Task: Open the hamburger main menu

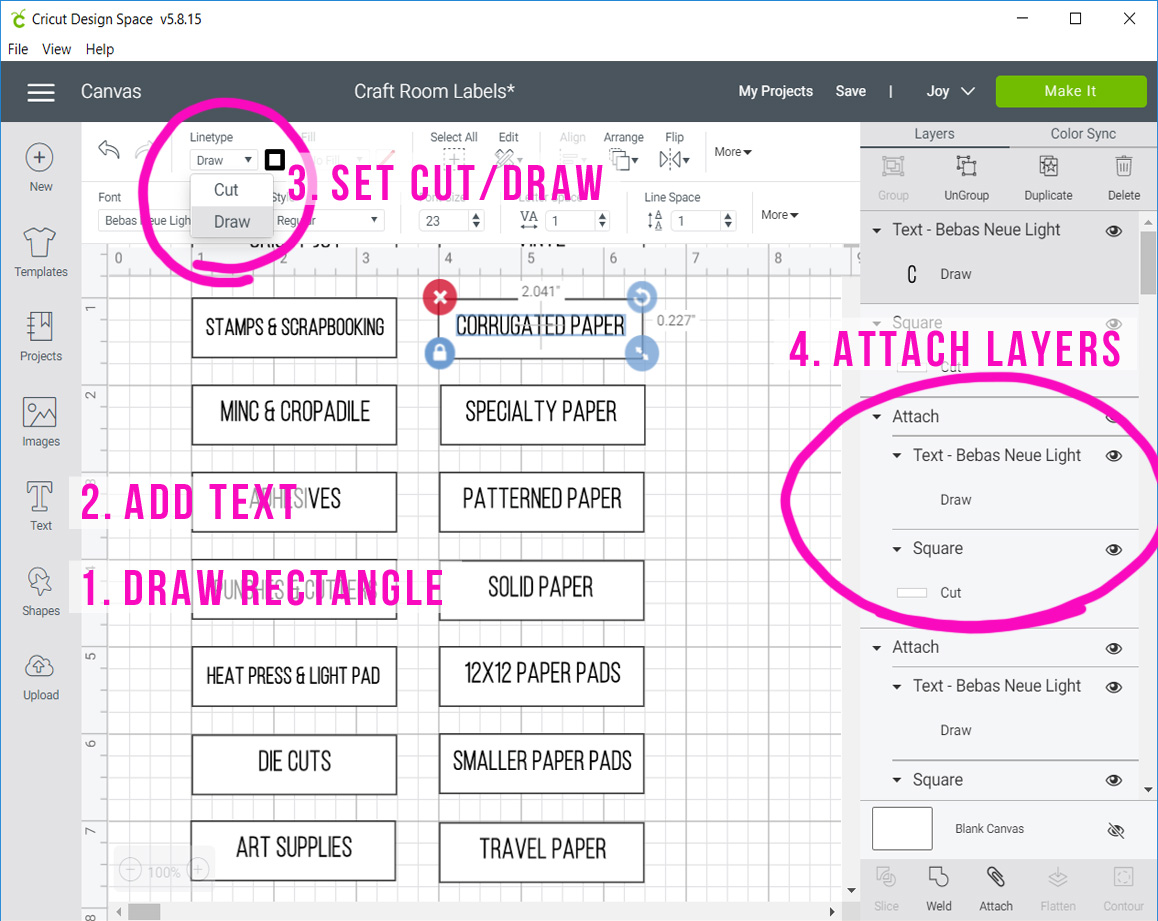Action: (41, 92)
